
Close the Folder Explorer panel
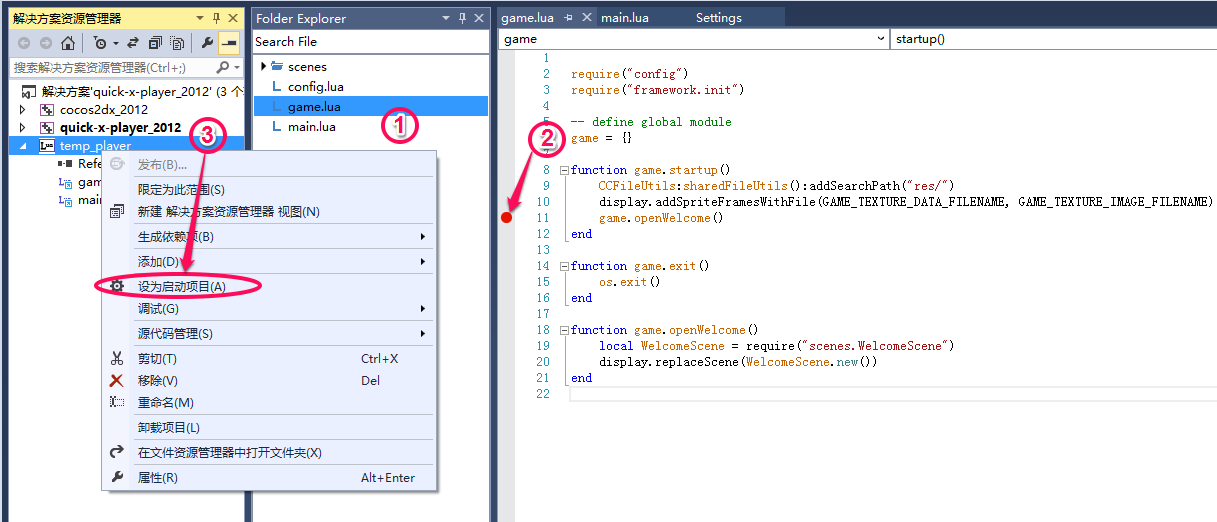coord(478,18)
